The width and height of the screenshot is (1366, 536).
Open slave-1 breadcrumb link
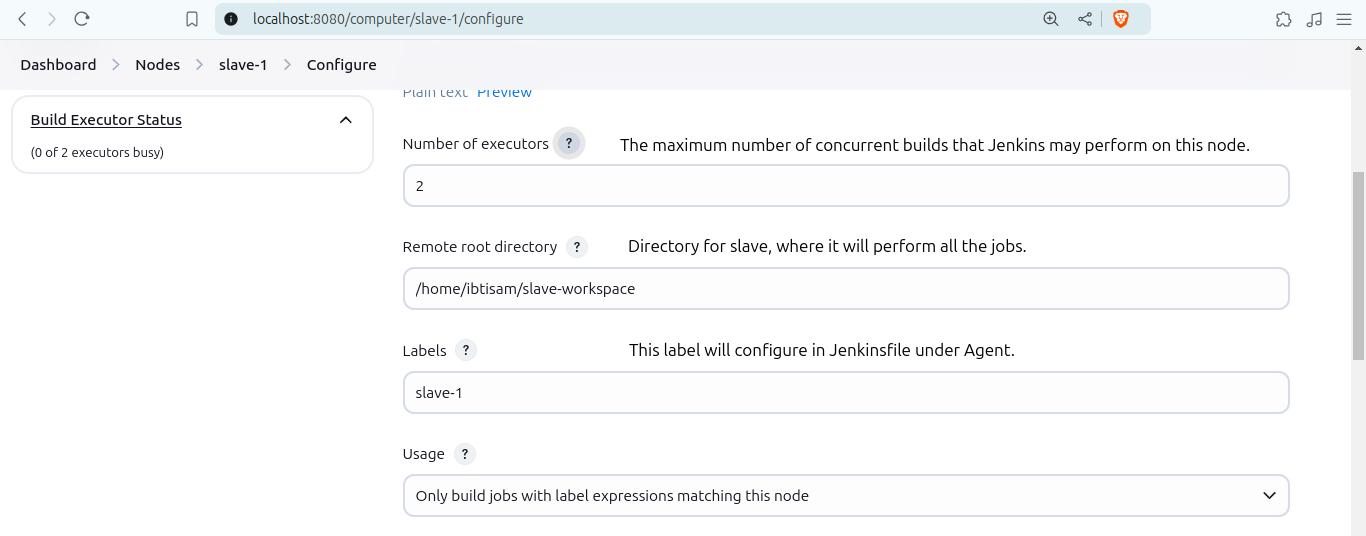(x=243, y=65)
